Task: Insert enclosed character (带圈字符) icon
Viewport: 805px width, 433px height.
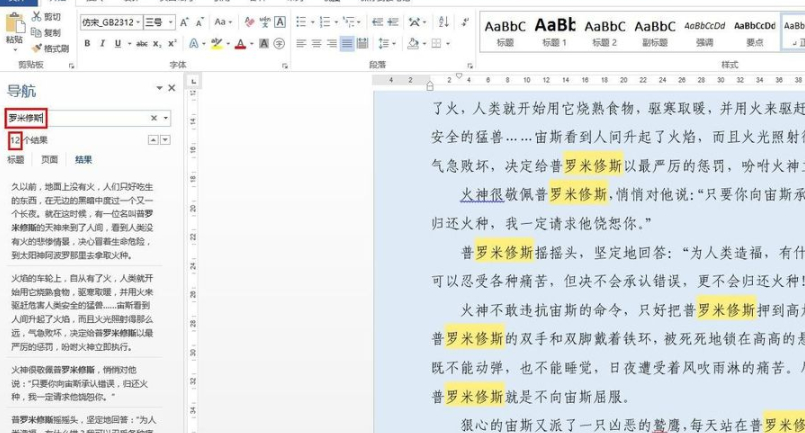Action: coord(279,44)
